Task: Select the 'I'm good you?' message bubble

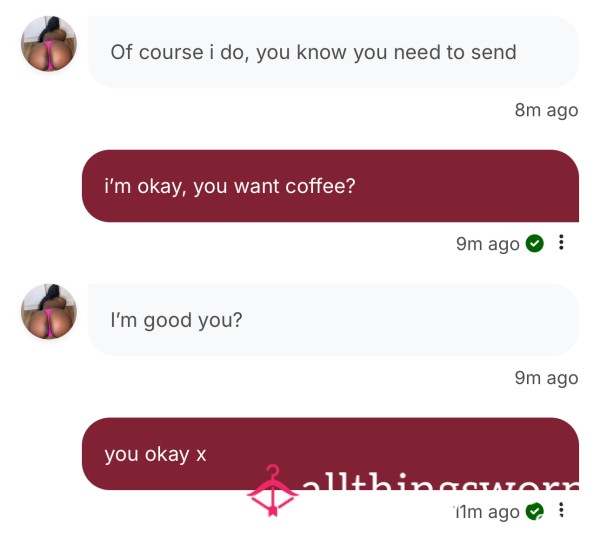Action: tap(333, 320)
